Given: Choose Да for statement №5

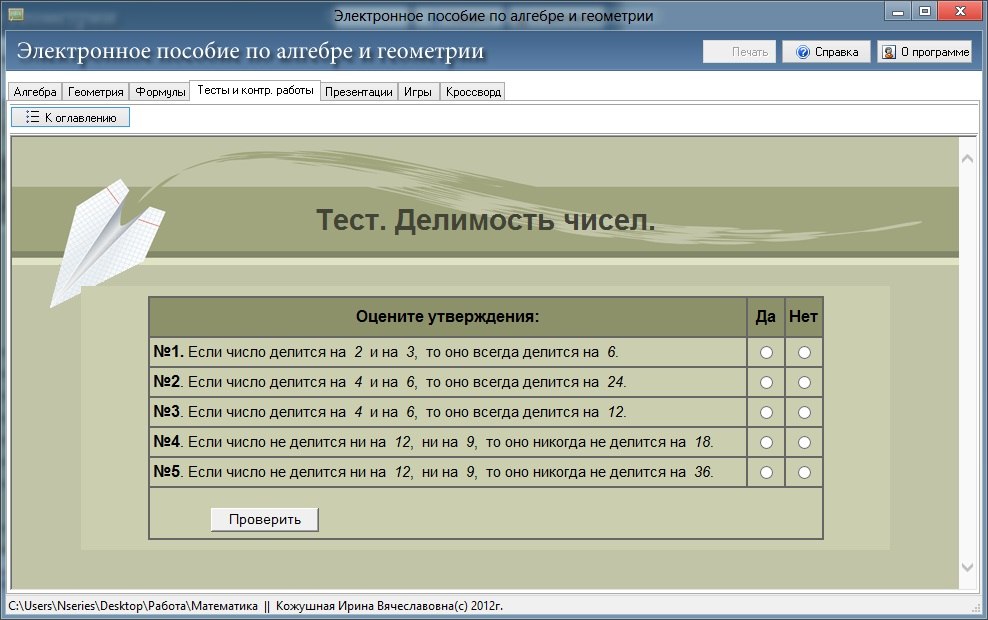Looking at the screenshot, I should [x=766, y=472].
